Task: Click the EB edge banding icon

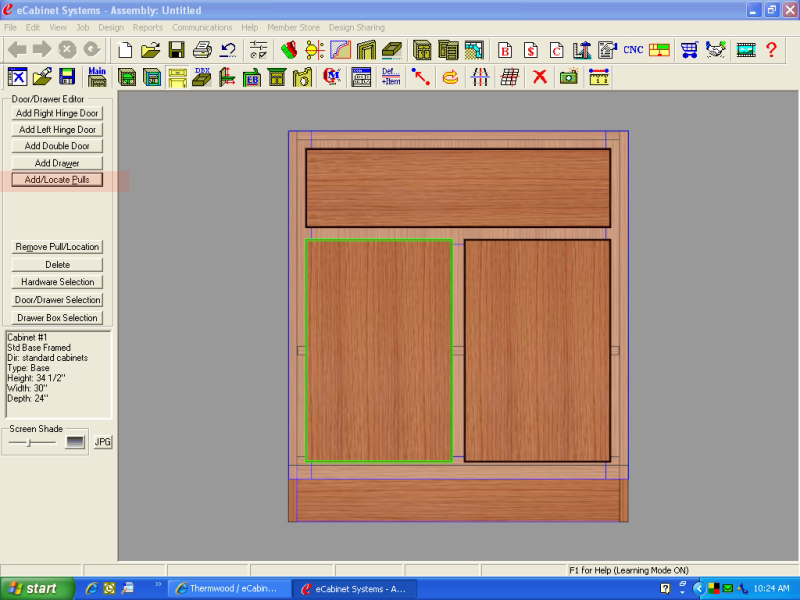Action: tap(252, 77)
